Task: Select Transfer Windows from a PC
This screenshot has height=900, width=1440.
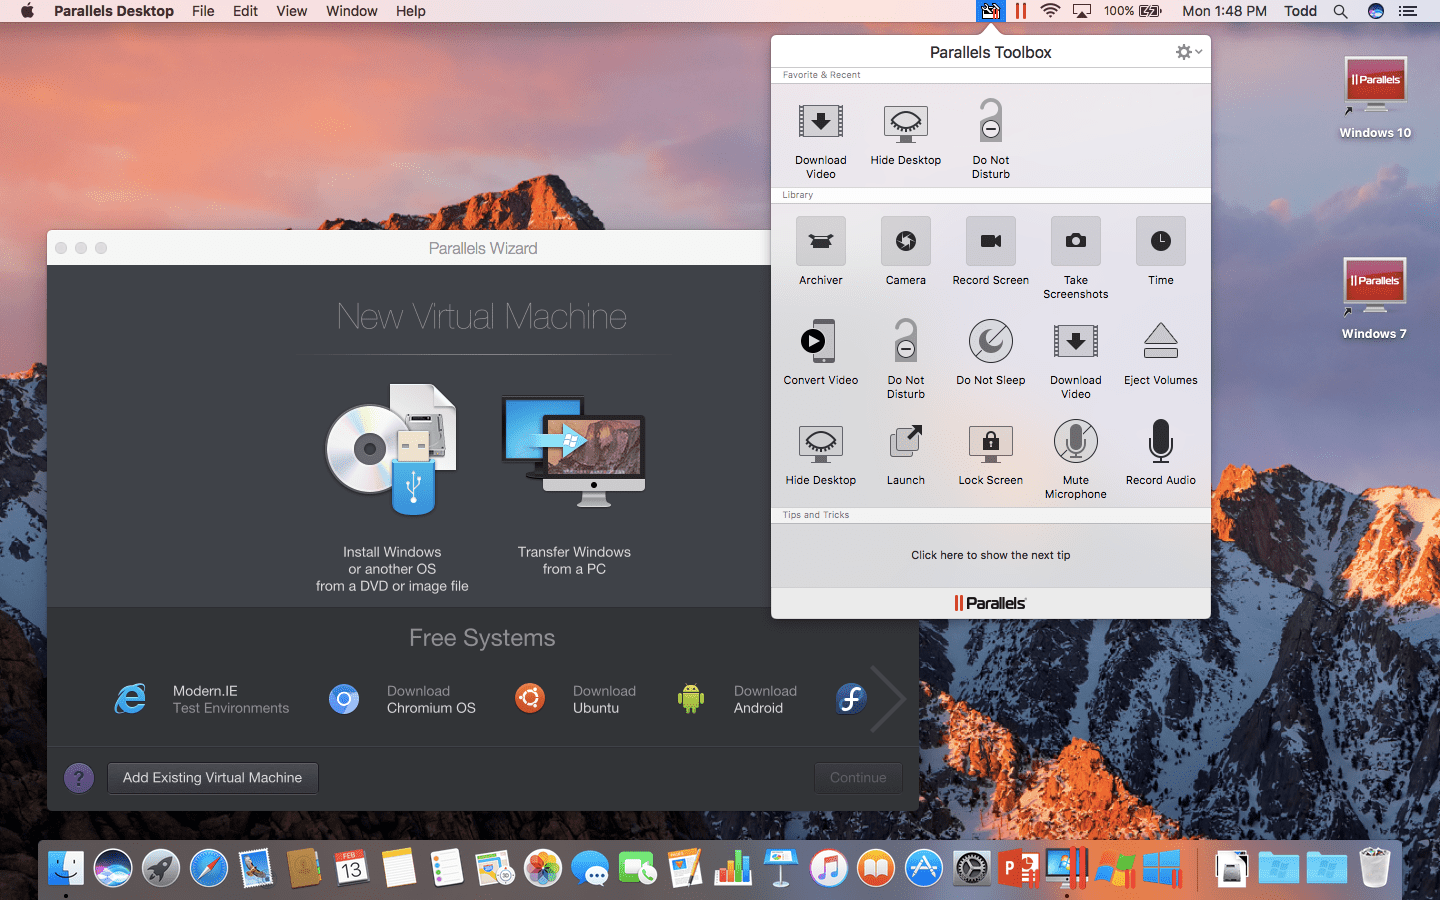Action: point(574,486)
